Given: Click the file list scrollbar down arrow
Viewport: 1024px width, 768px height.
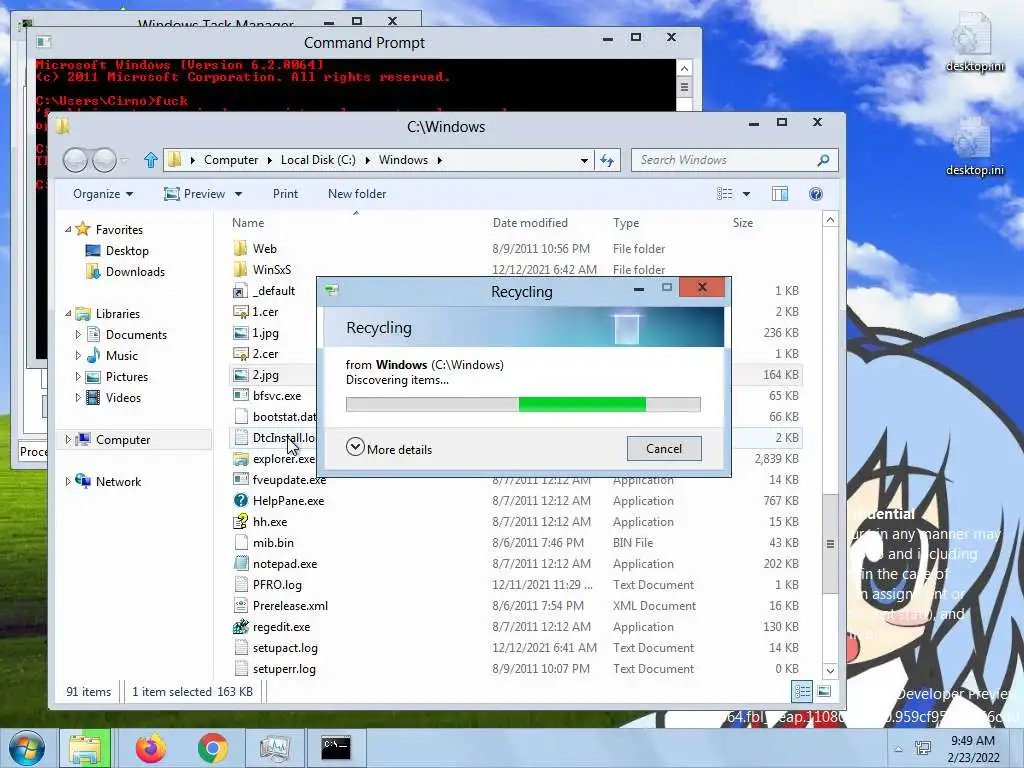Looking at the screenshot, I should pos(830,671).
